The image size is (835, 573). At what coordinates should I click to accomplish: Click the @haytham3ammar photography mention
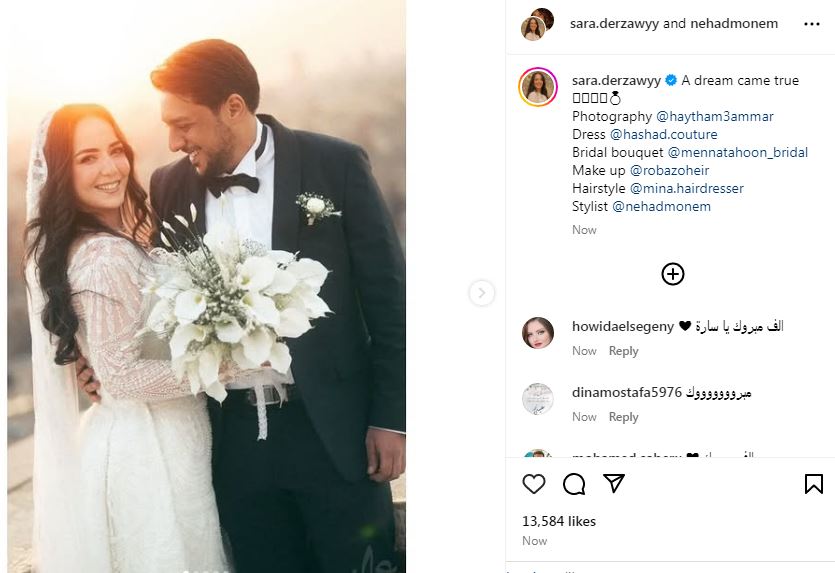(x=715, y=116)
